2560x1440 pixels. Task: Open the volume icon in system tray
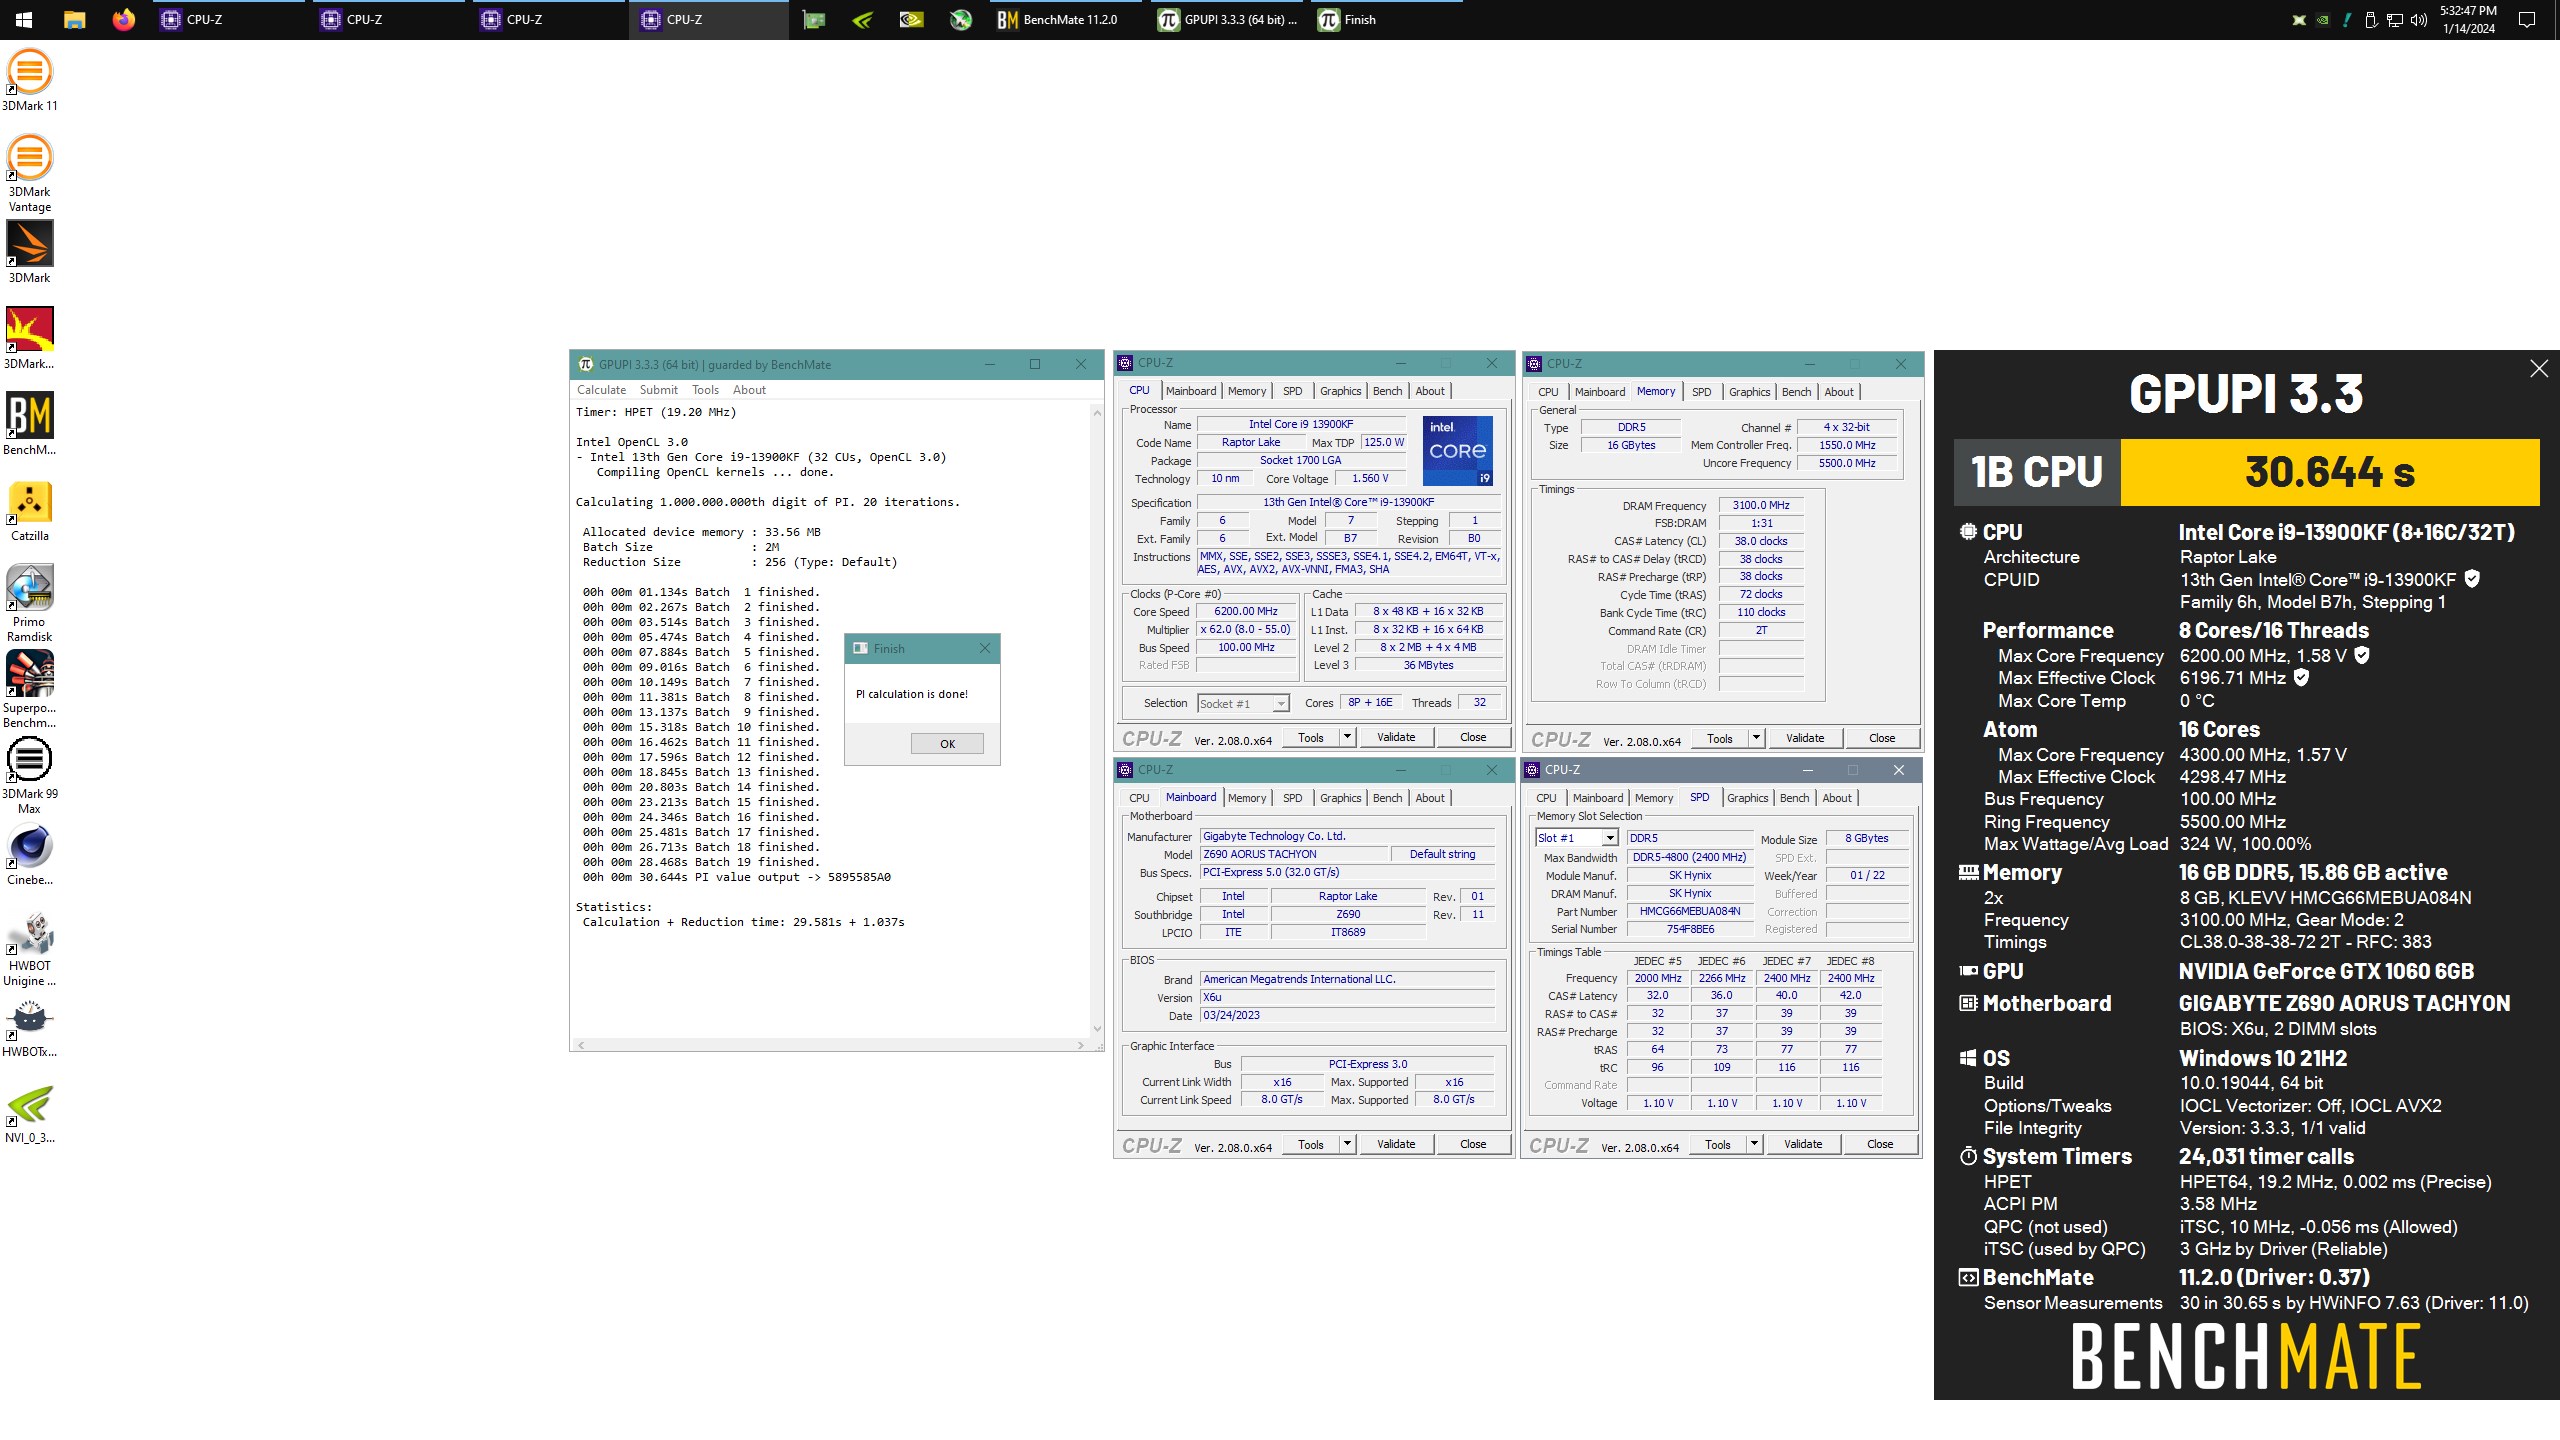tap(2418, 20)
